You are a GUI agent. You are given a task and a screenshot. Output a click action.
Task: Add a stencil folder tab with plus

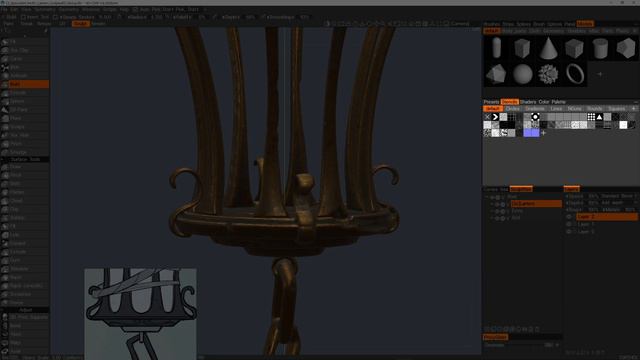[633, 109]
